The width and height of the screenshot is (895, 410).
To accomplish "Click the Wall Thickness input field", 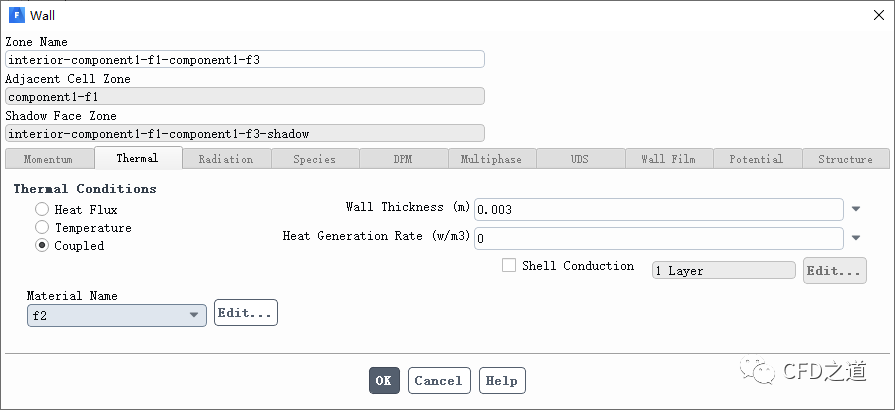I will point(658,209).
